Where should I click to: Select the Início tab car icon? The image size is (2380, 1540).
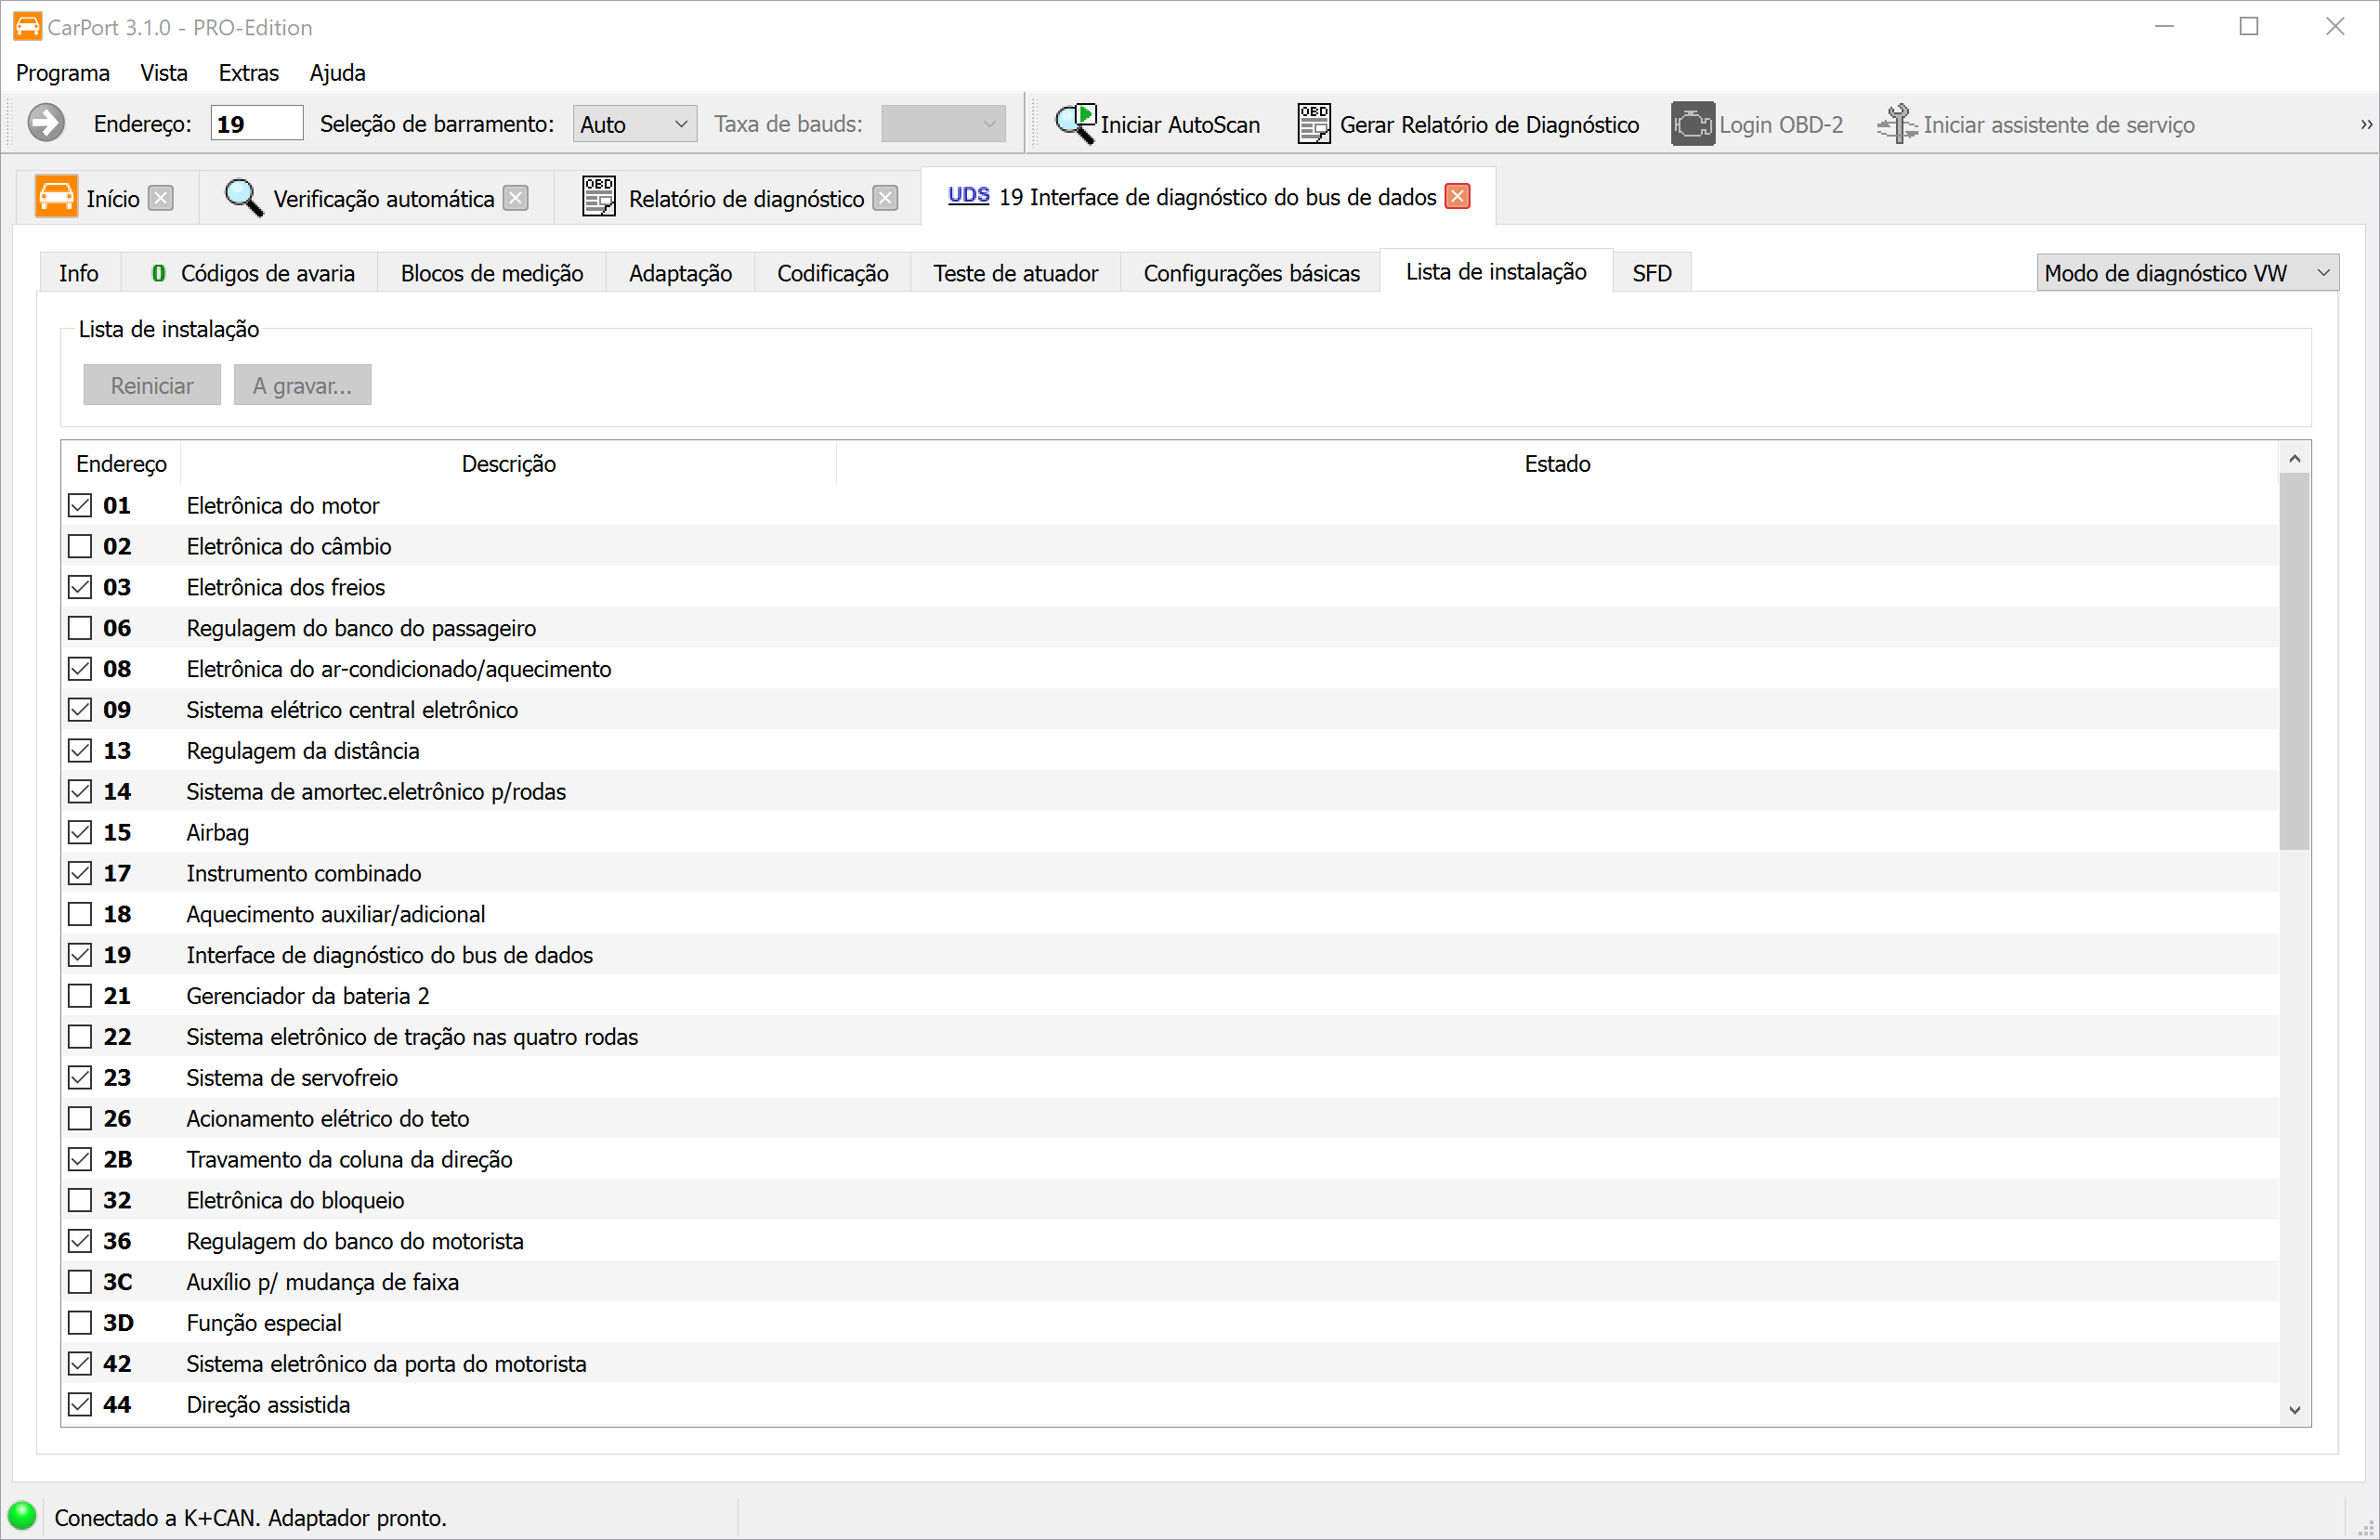point(57,197)
